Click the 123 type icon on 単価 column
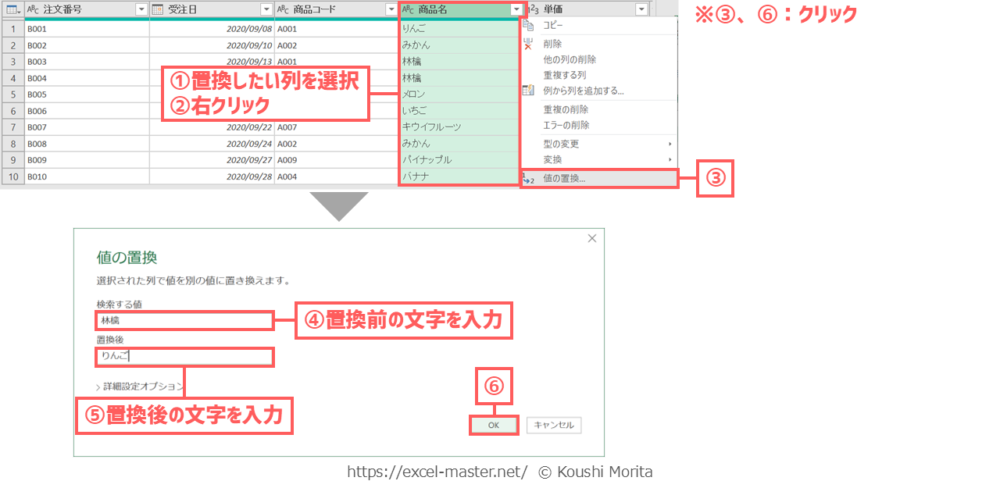Viewport: 1000px width, 481px height. click(x=532, y=9)
